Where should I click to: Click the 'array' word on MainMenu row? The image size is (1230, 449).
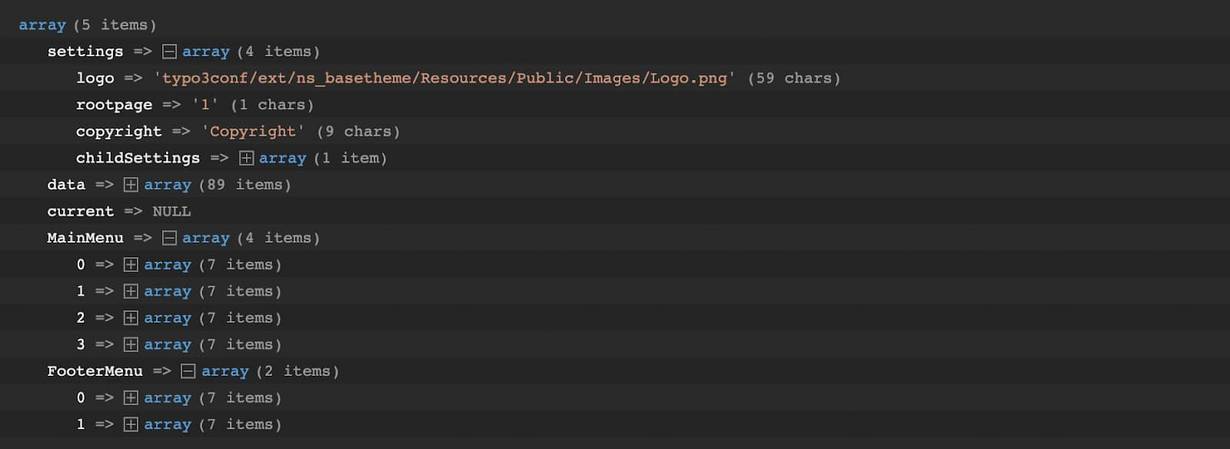206,238
